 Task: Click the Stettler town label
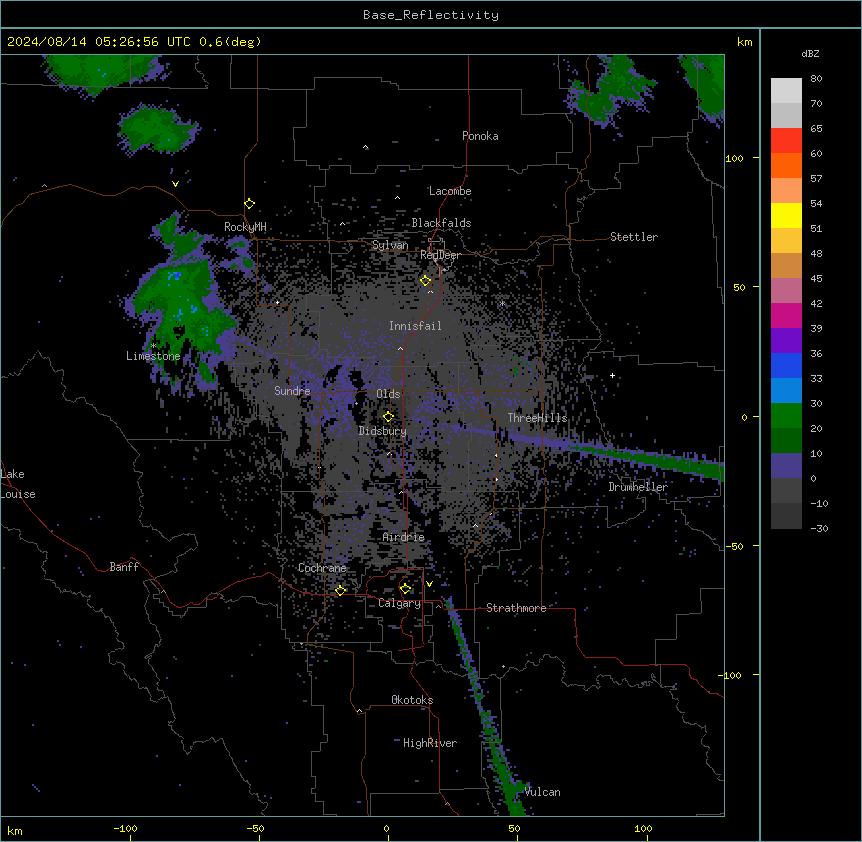click(634, 237)
